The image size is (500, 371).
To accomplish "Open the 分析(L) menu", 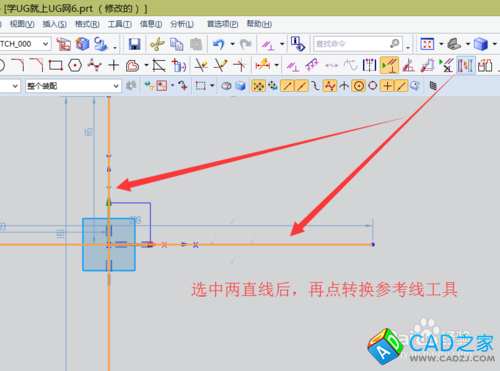I will click(x=182, y=24).
